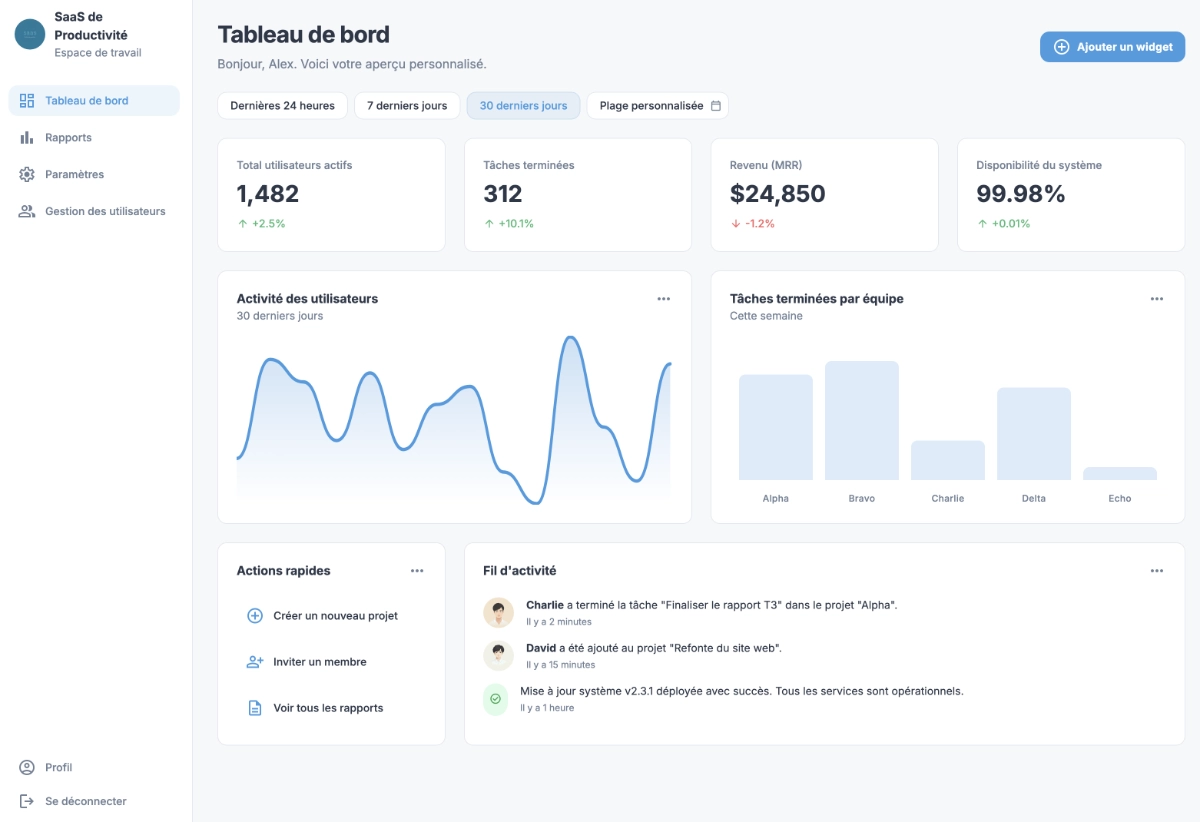This screenshot has width=1200, height=822.
Task: Go to Paramètres in the sidebar
Action: pyautogui.click(x=74, y=175)
